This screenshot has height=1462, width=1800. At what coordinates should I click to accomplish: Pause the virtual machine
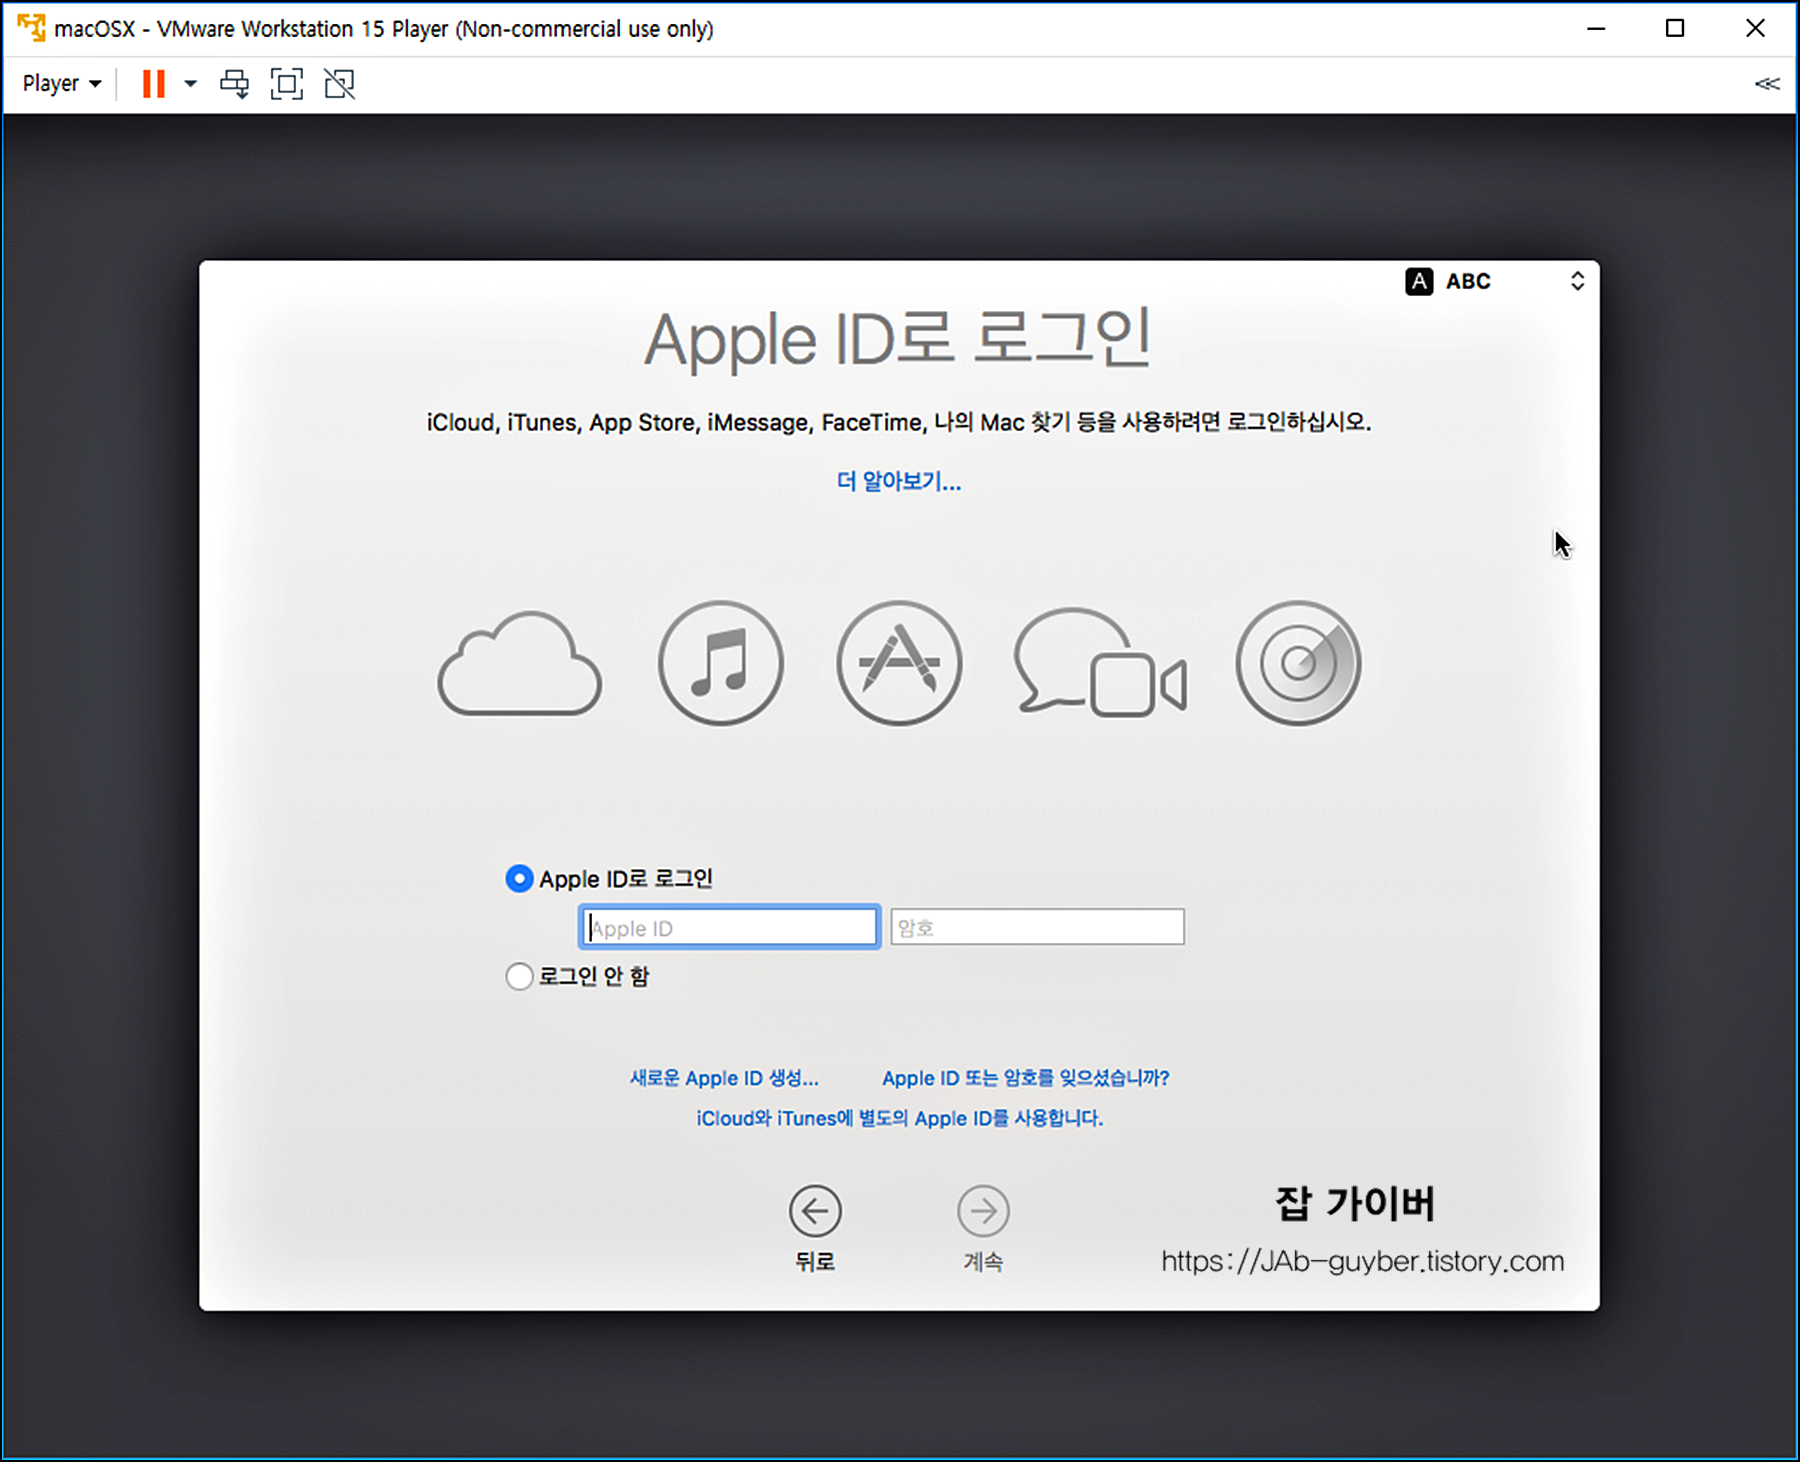[x=153, y=84]
